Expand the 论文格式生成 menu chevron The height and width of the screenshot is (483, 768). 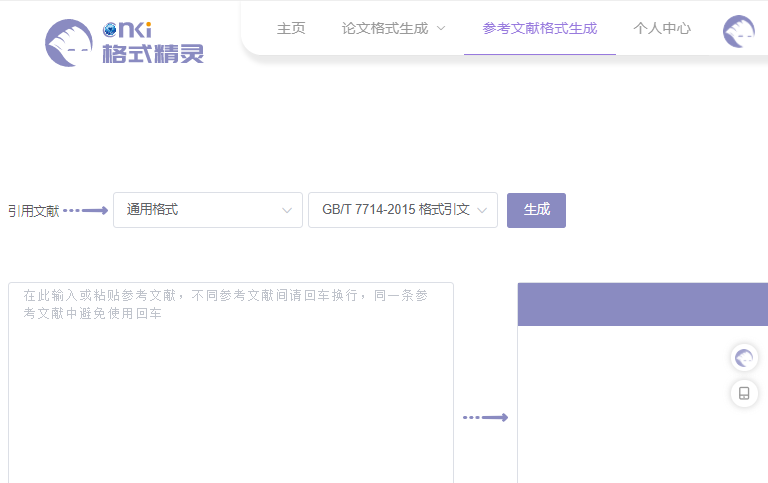441,29
